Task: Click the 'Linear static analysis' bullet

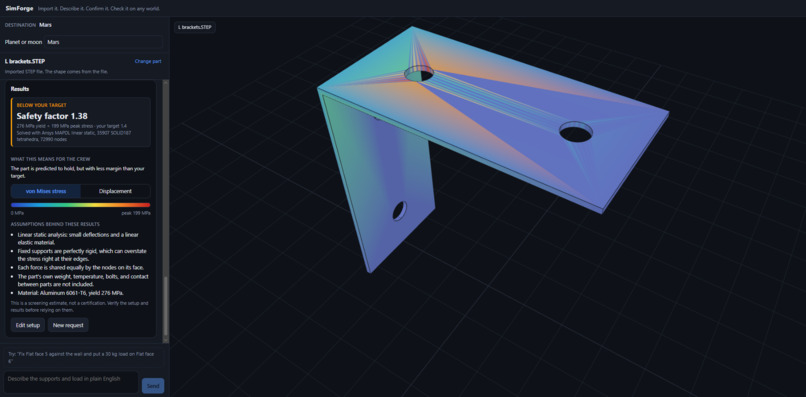Action: (78, 238)
